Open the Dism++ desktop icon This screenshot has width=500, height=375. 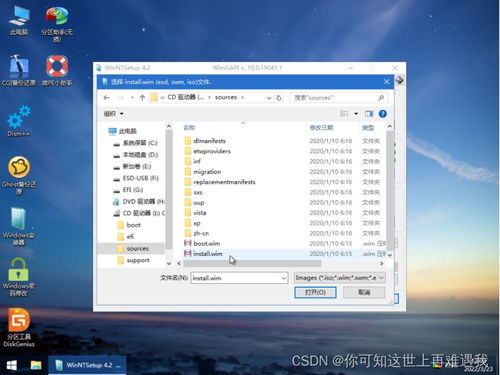tap(19, 121)
